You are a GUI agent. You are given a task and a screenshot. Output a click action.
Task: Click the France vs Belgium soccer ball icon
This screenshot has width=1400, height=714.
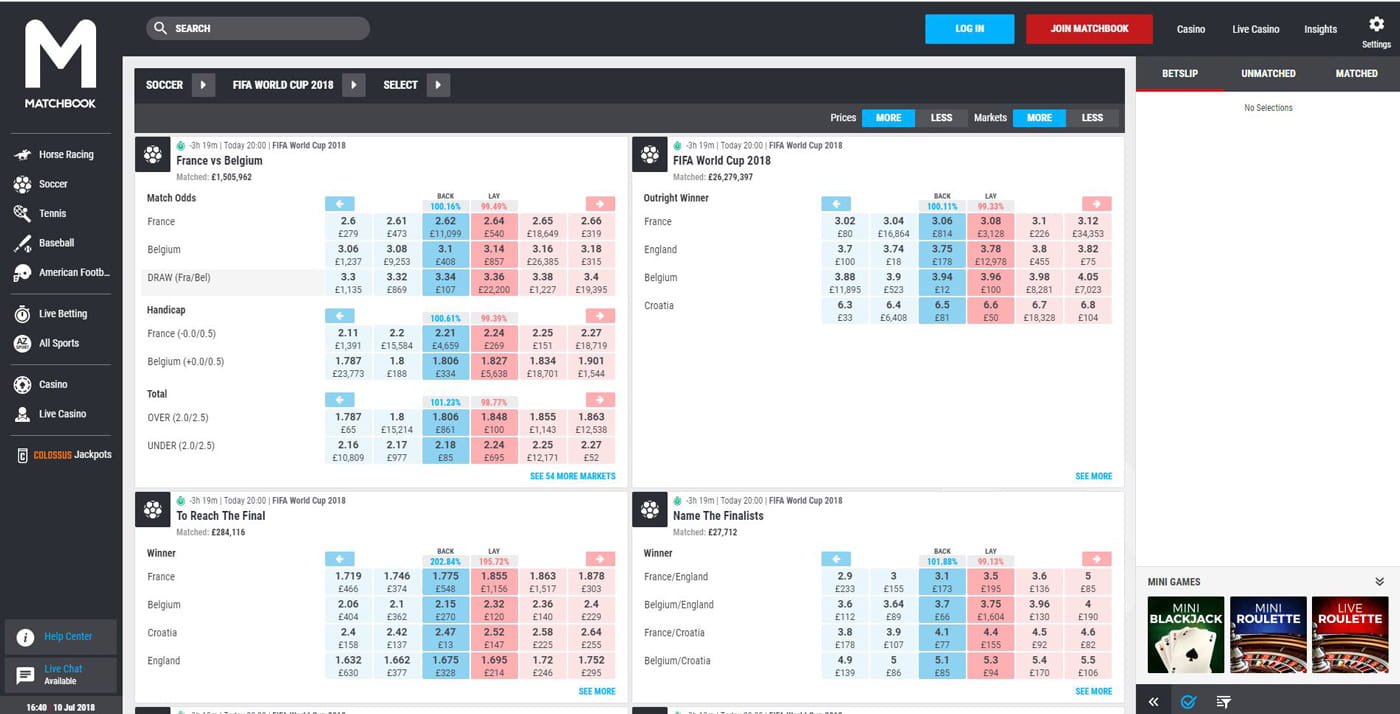pyautogui.click(x=153, y=155)
